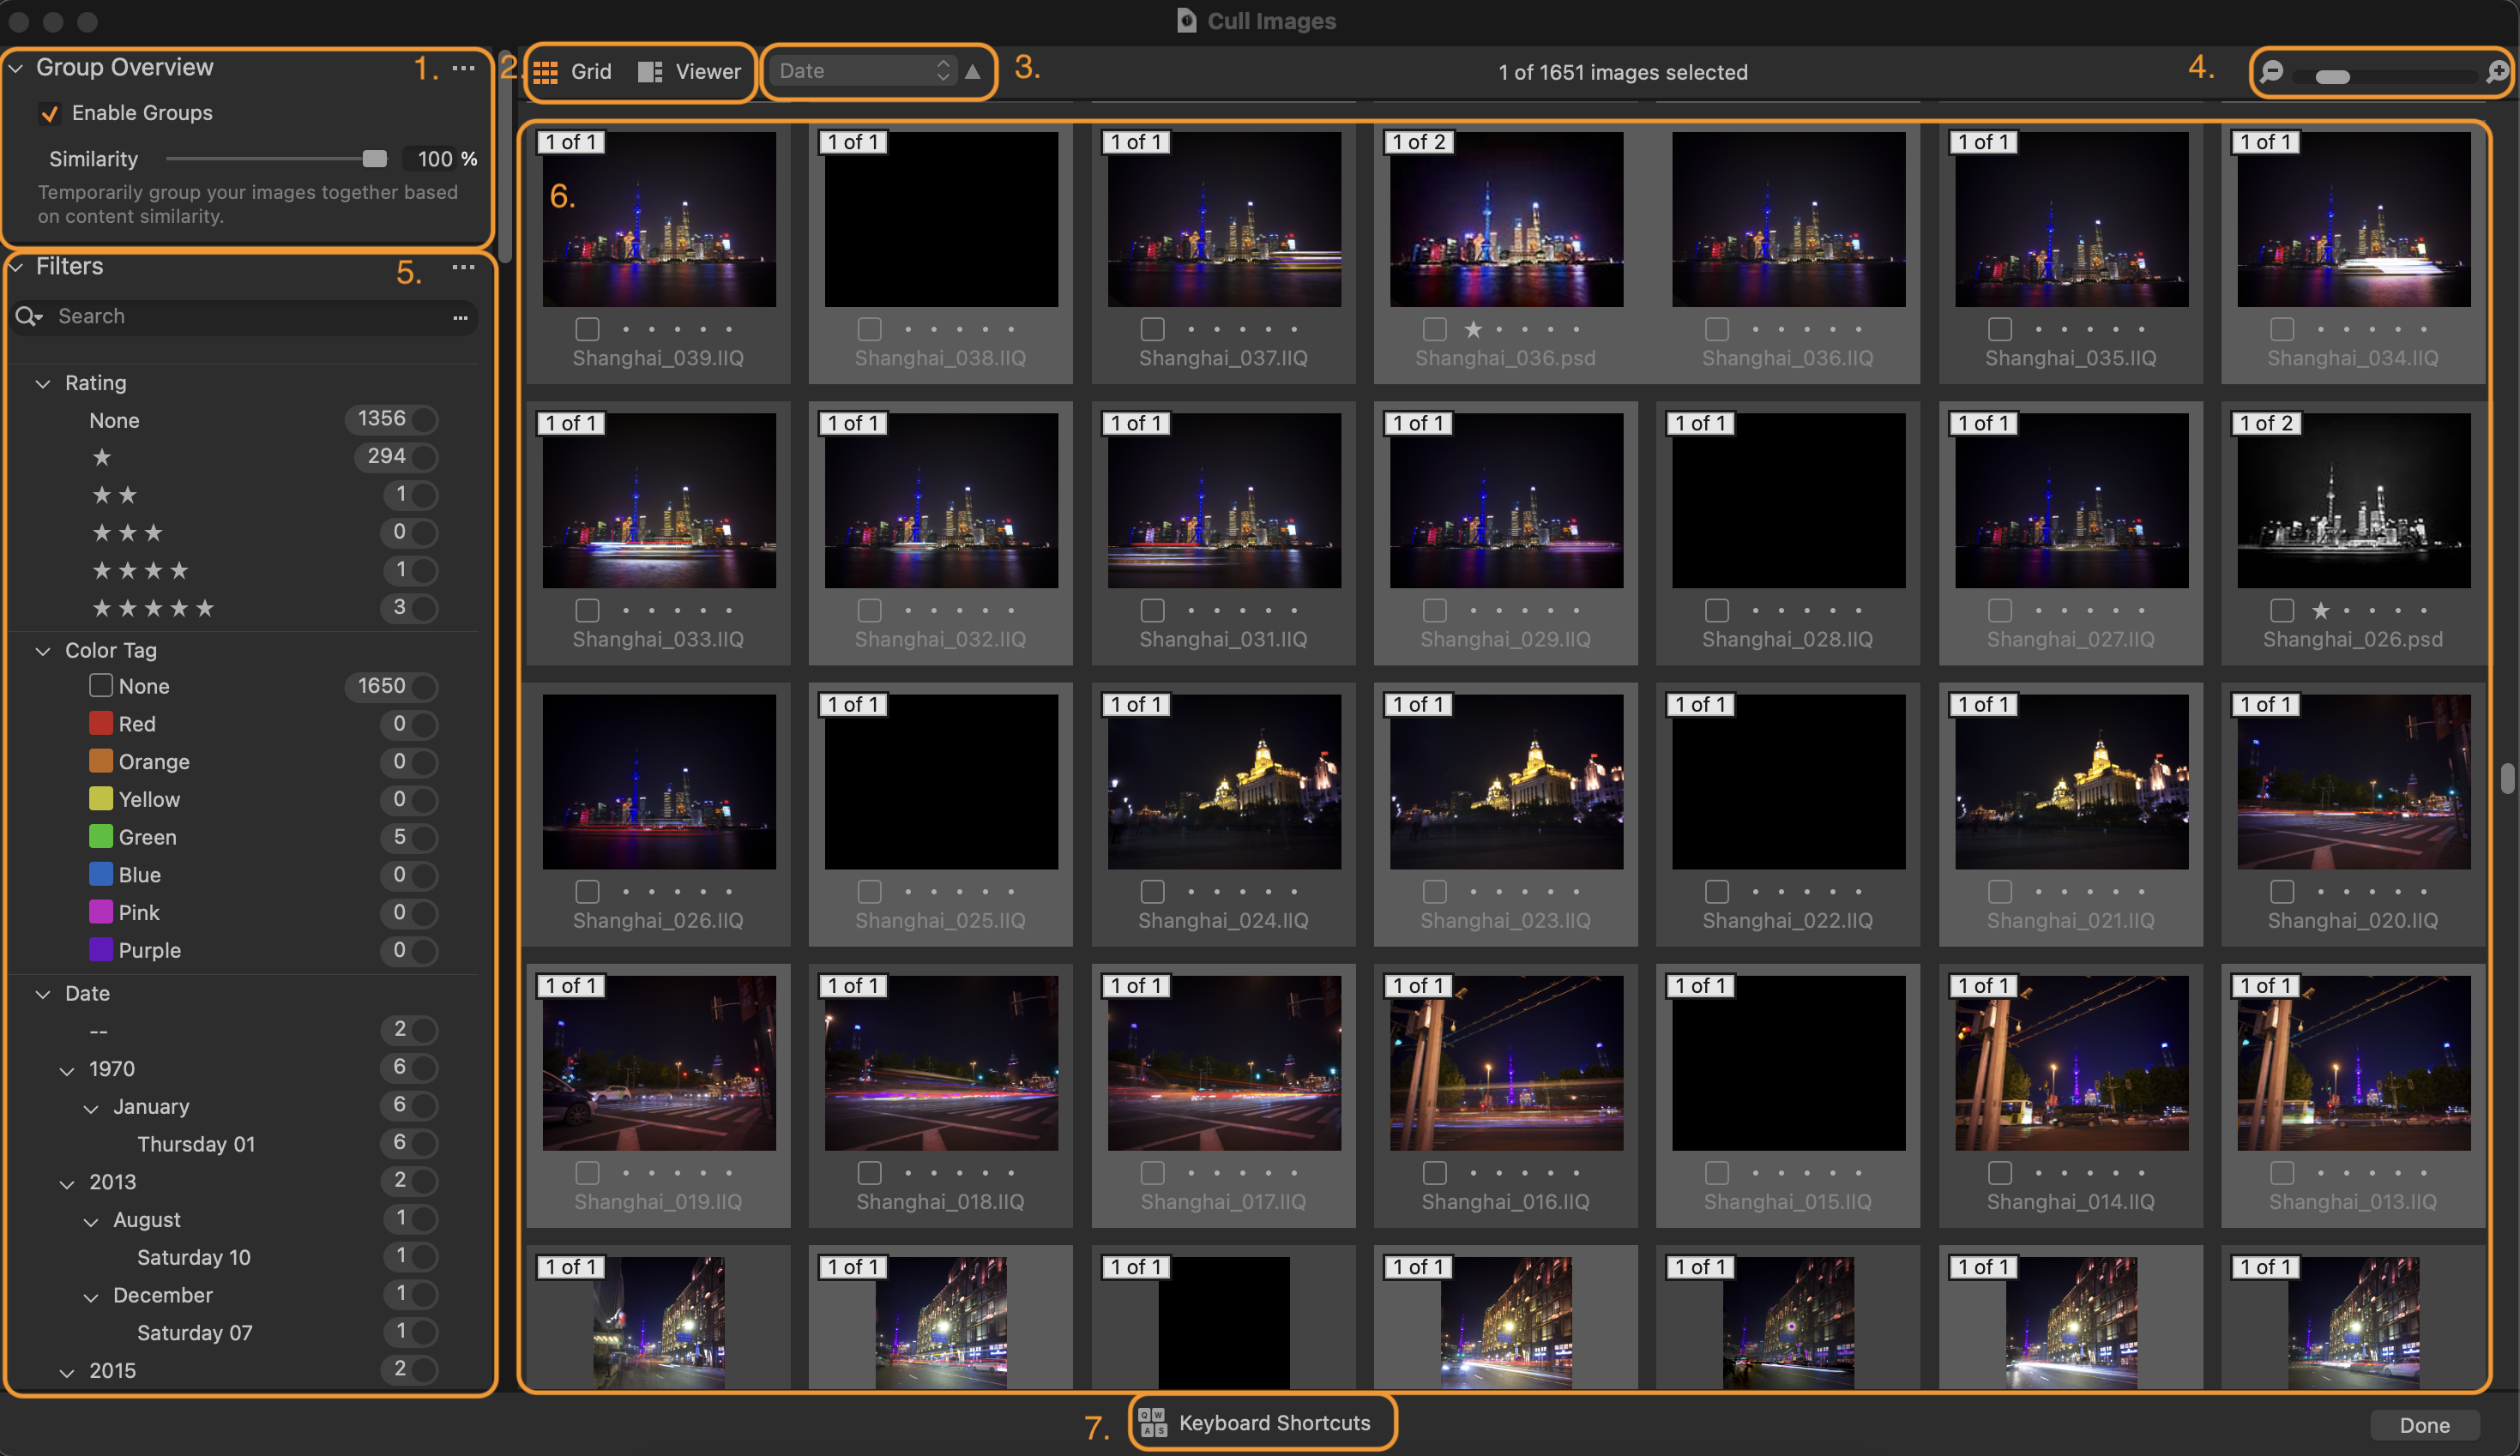
Task: Click the Similarity slider handle
Action: pos(374,159)
